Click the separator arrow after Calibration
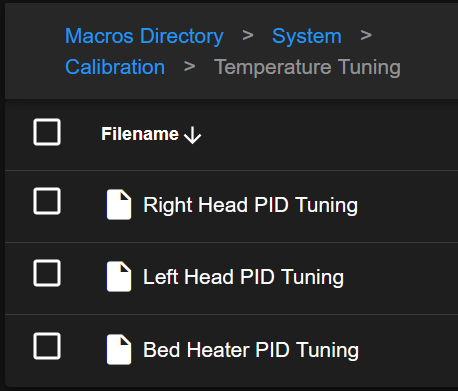The height and width of the screenshot is (391, 458). [x=189, y=66]
